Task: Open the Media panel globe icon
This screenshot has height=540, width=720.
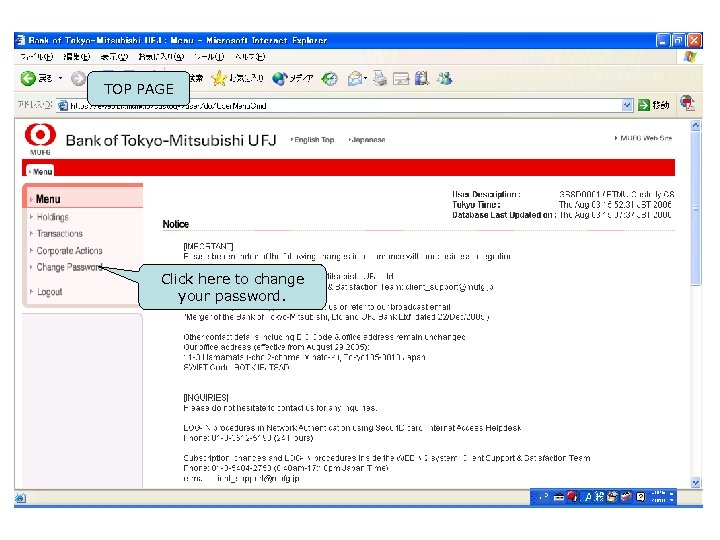Action: pyautogui.click(x=279, y=79)
